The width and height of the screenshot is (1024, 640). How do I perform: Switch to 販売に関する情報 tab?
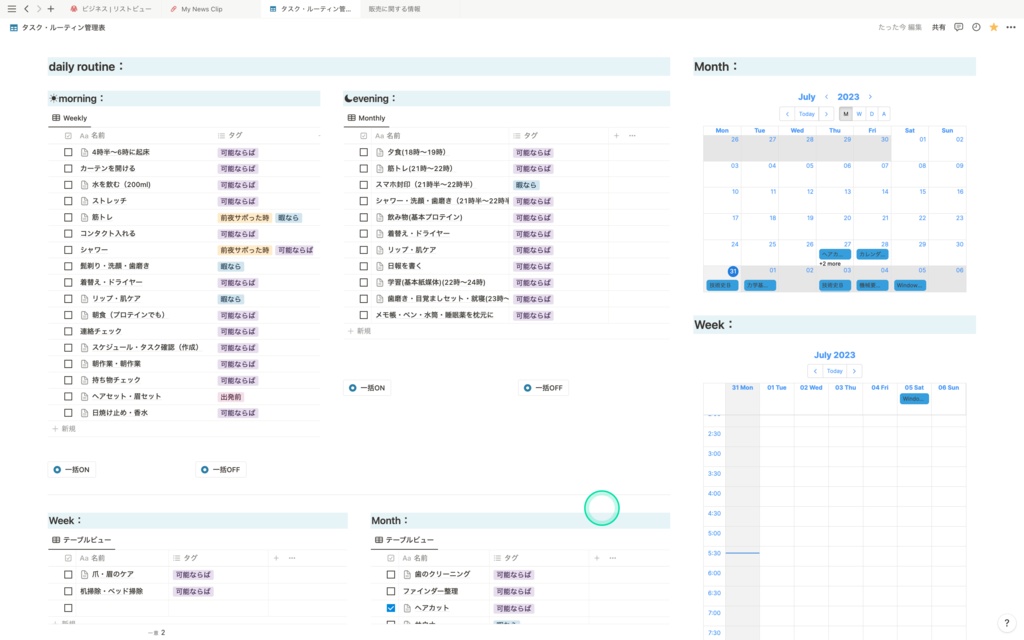click(x=394, y=9)
